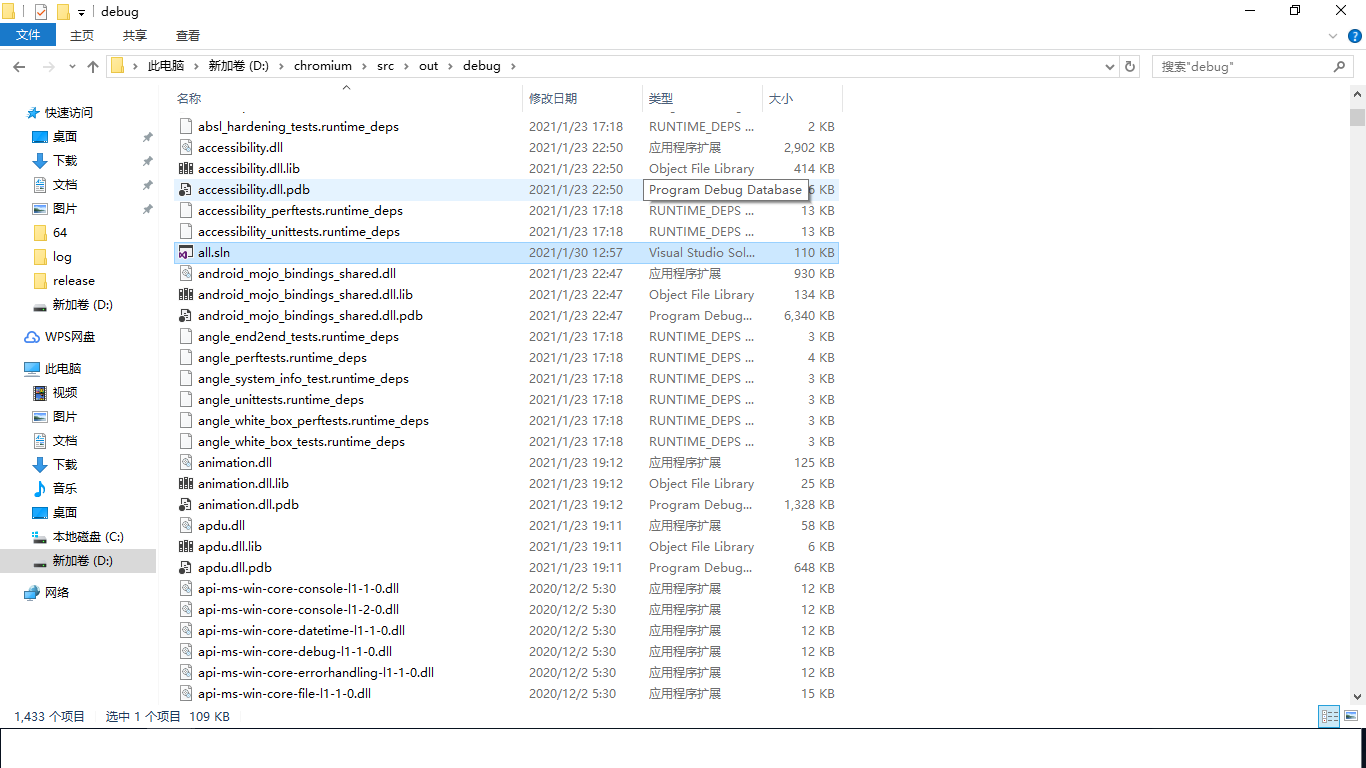Select the all.sln file
Screen dimensions: 1366x768
click(215, 252)
